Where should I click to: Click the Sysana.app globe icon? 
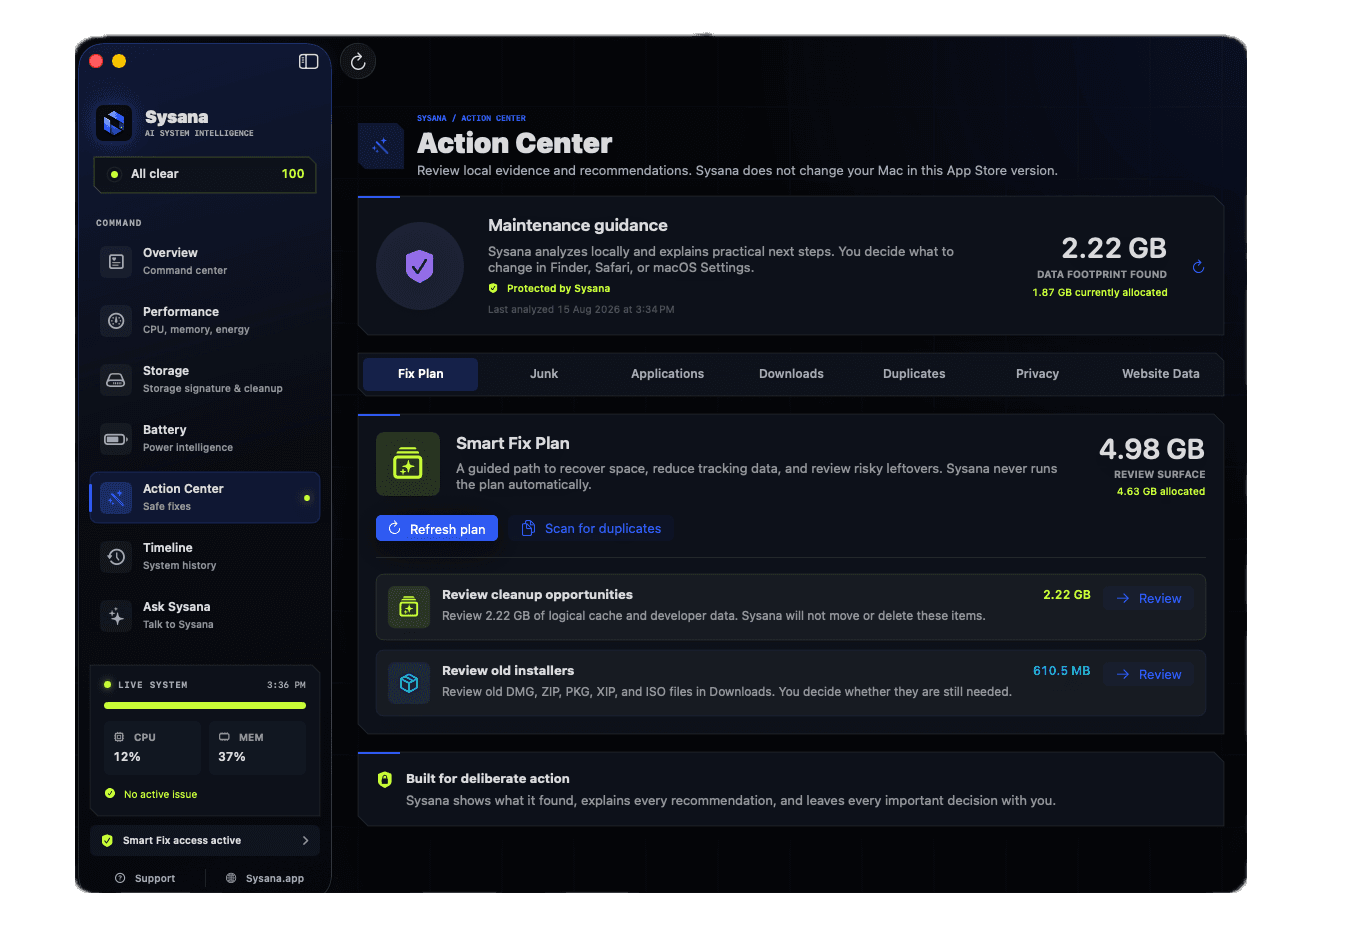[x=231, y=878]
